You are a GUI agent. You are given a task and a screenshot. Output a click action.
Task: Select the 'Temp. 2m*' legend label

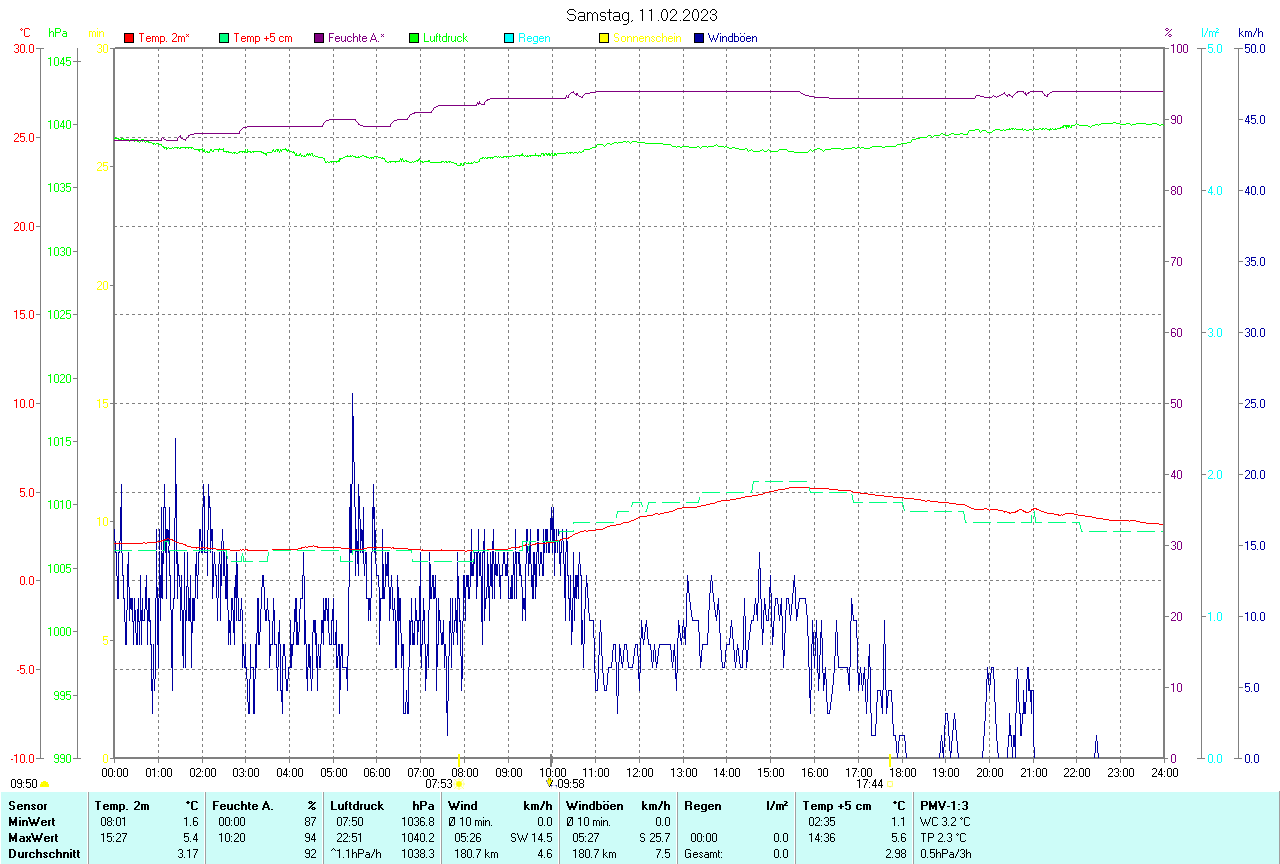tap(164, 38)
